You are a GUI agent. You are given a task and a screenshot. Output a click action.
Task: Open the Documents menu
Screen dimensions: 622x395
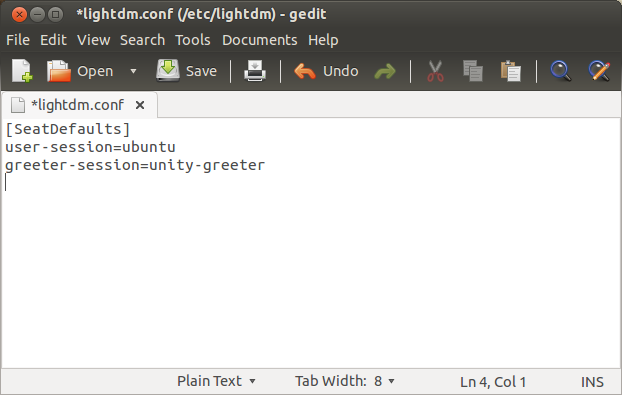[x=259, y=40]
